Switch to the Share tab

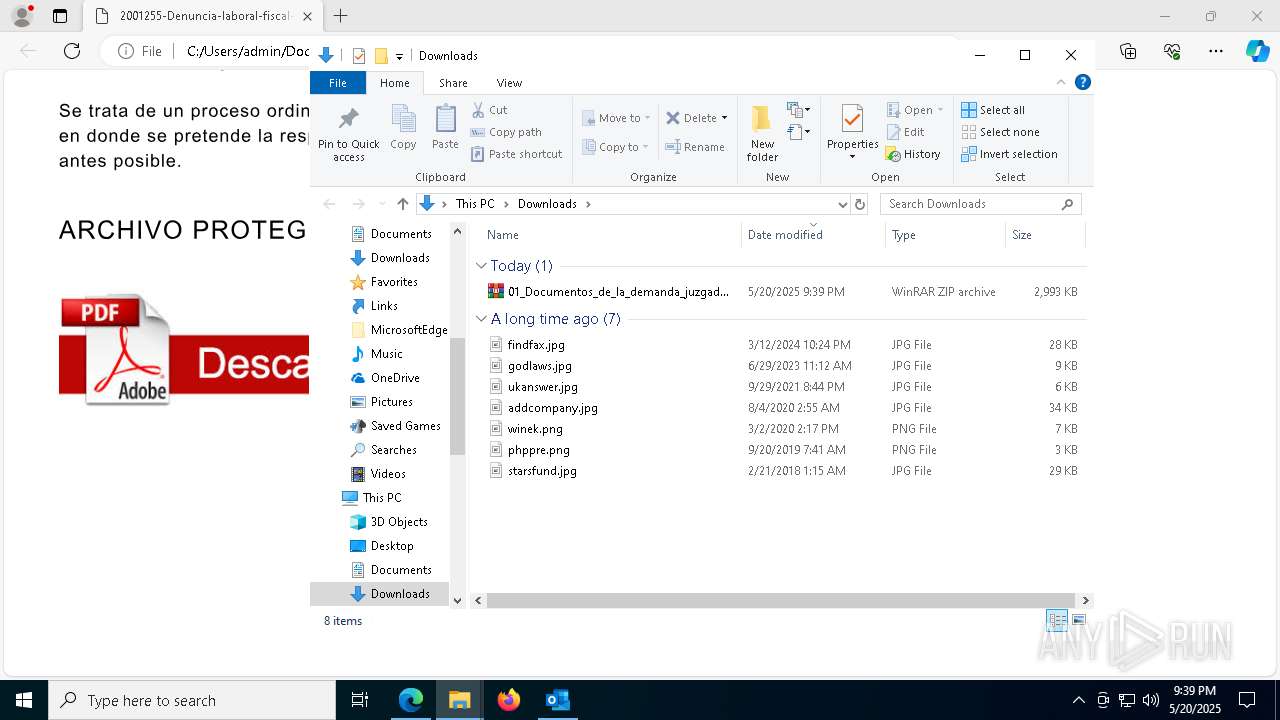(453, 83)
